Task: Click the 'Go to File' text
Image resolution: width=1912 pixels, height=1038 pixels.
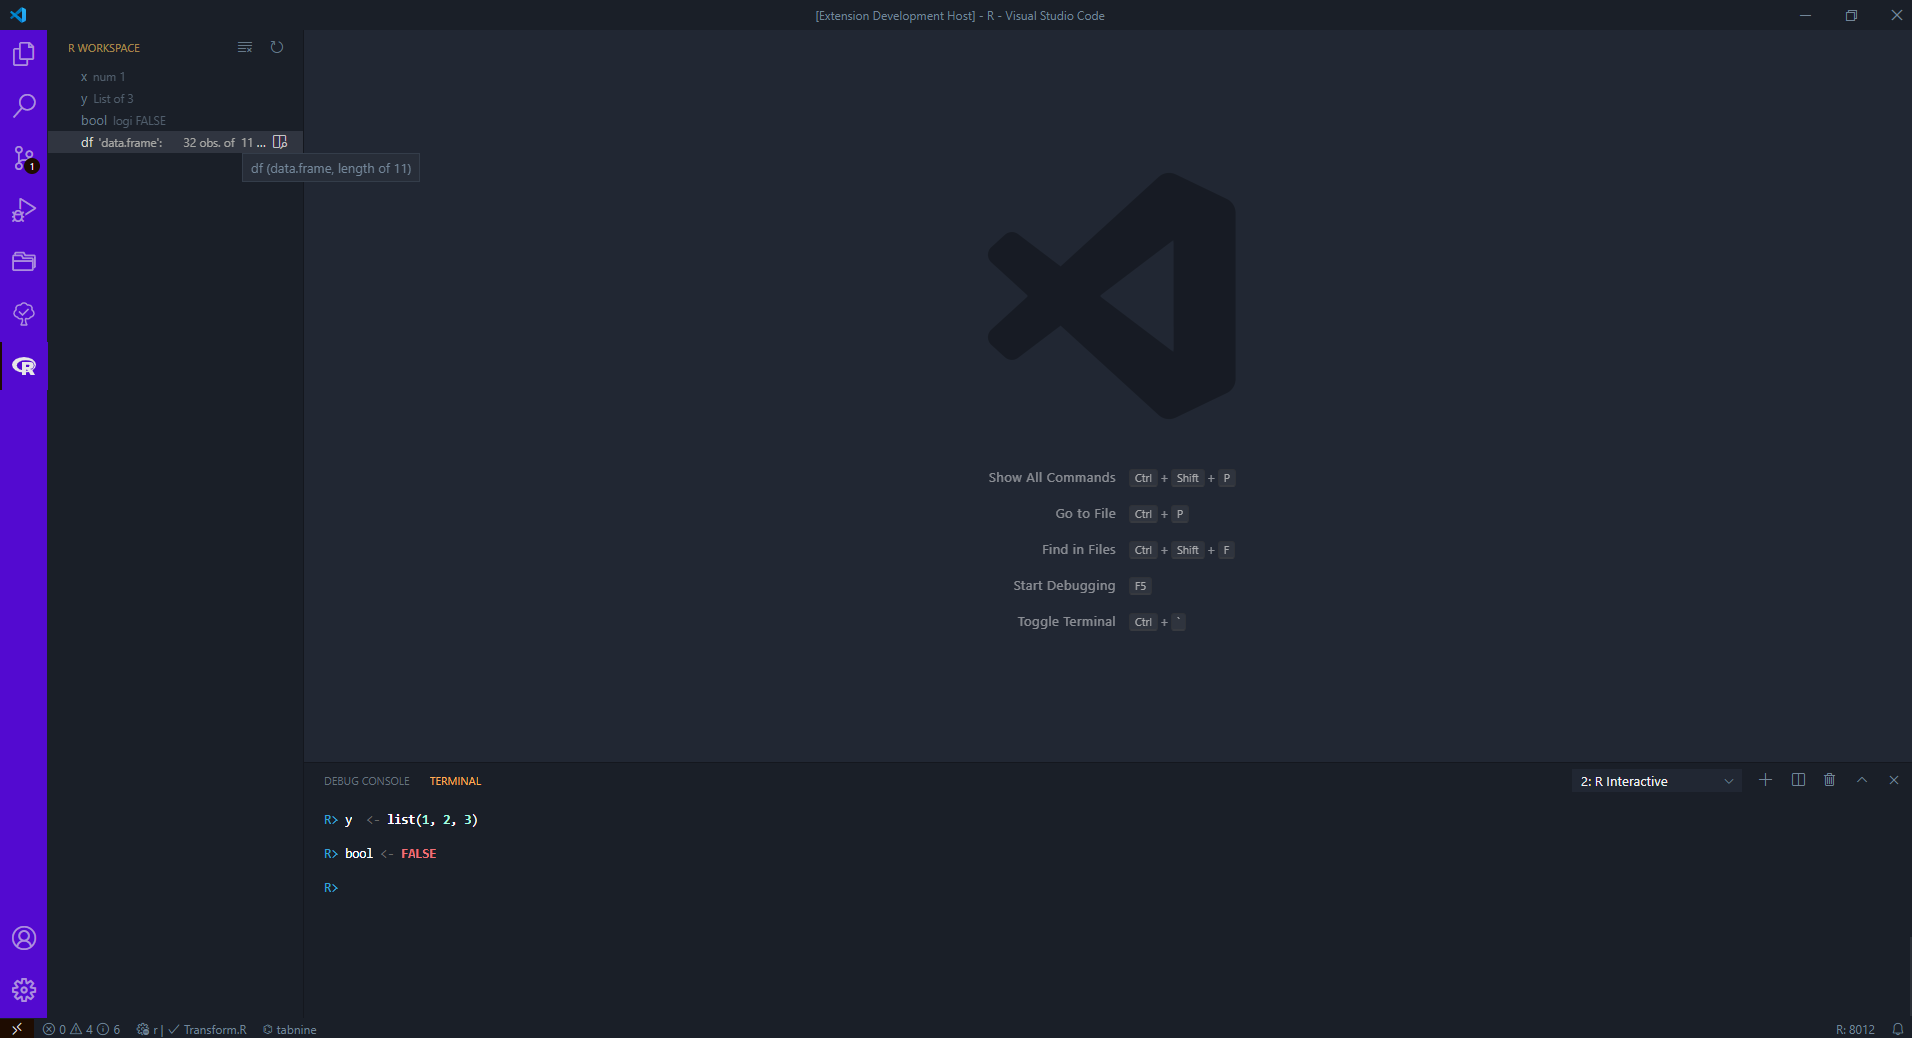Action: [1085, 514]
